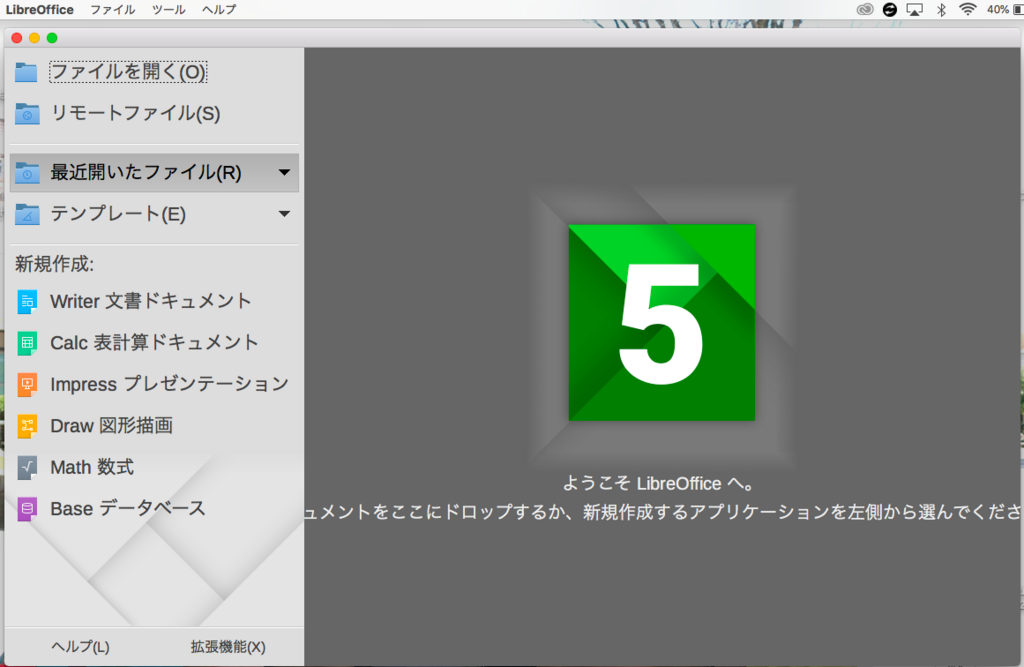Click the Bluetooth menu bar icon
The width and height of the screenshot is (1024, 667).
[941, 9]
